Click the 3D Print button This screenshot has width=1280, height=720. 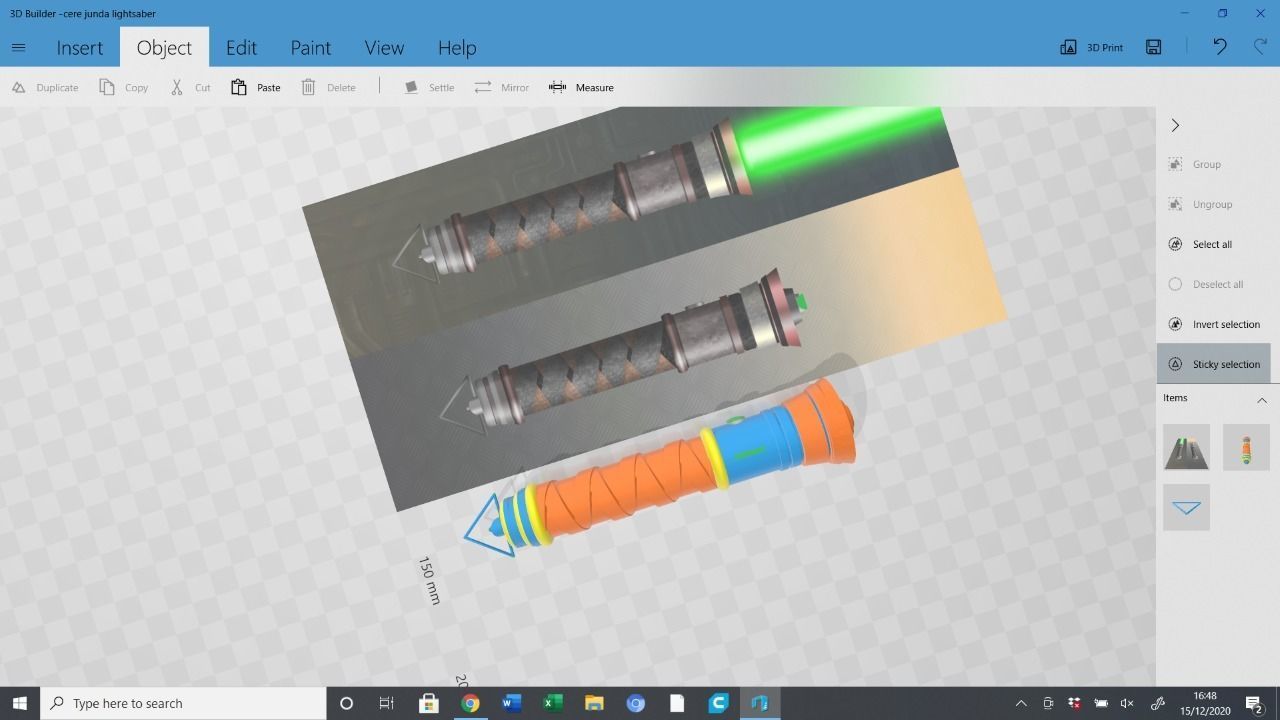click(x=1091, y=47)
